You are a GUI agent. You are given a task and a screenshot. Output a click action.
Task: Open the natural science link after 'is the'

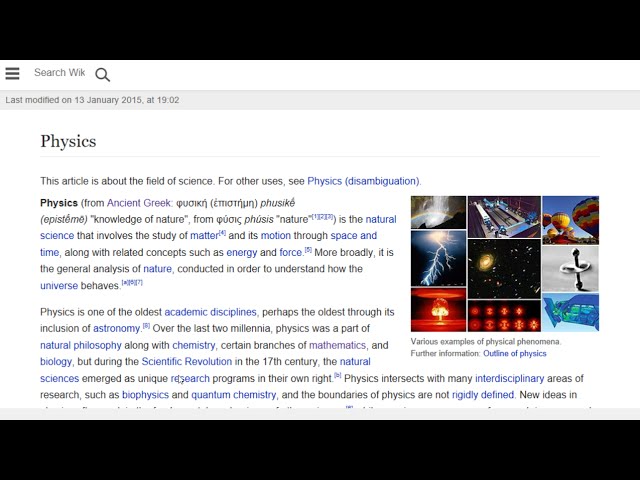coord(218,227)
